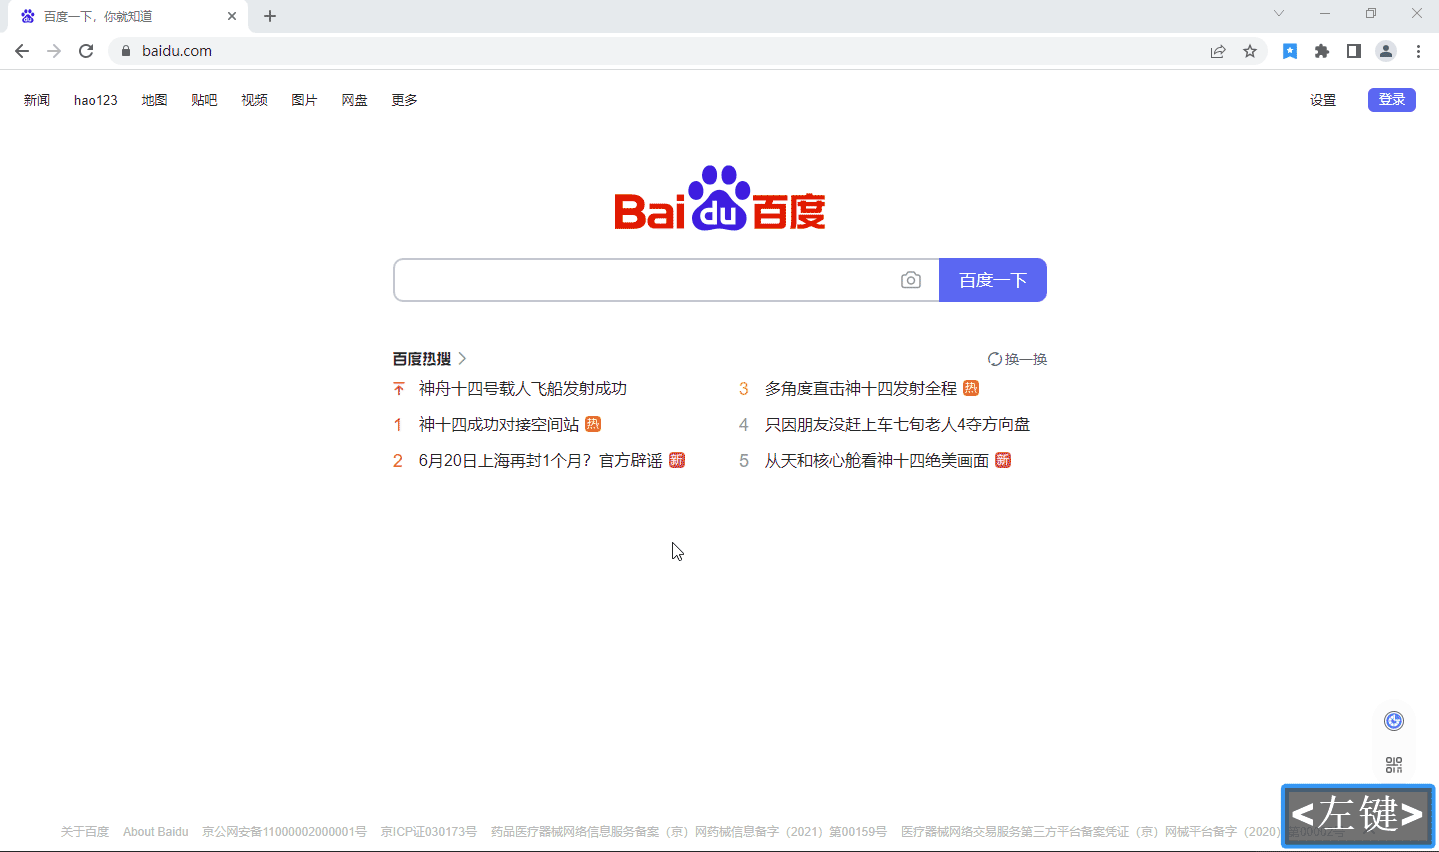Open the blue bookmark extension icon

(1290, 51)
